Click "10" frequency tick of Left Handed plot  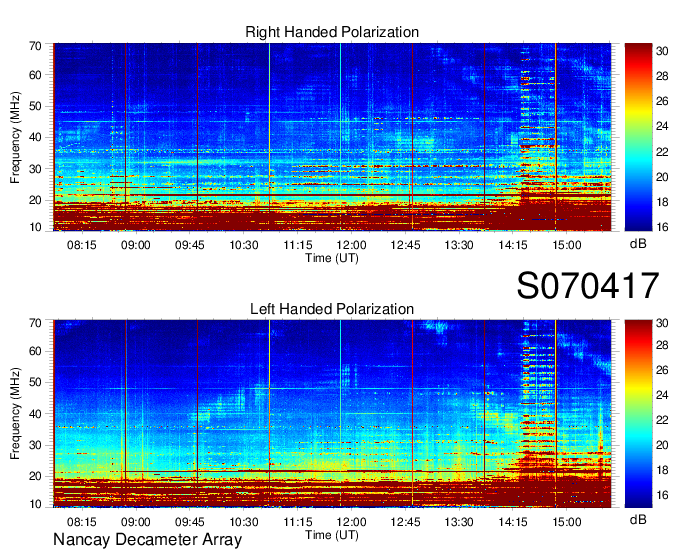coord(35,504)
